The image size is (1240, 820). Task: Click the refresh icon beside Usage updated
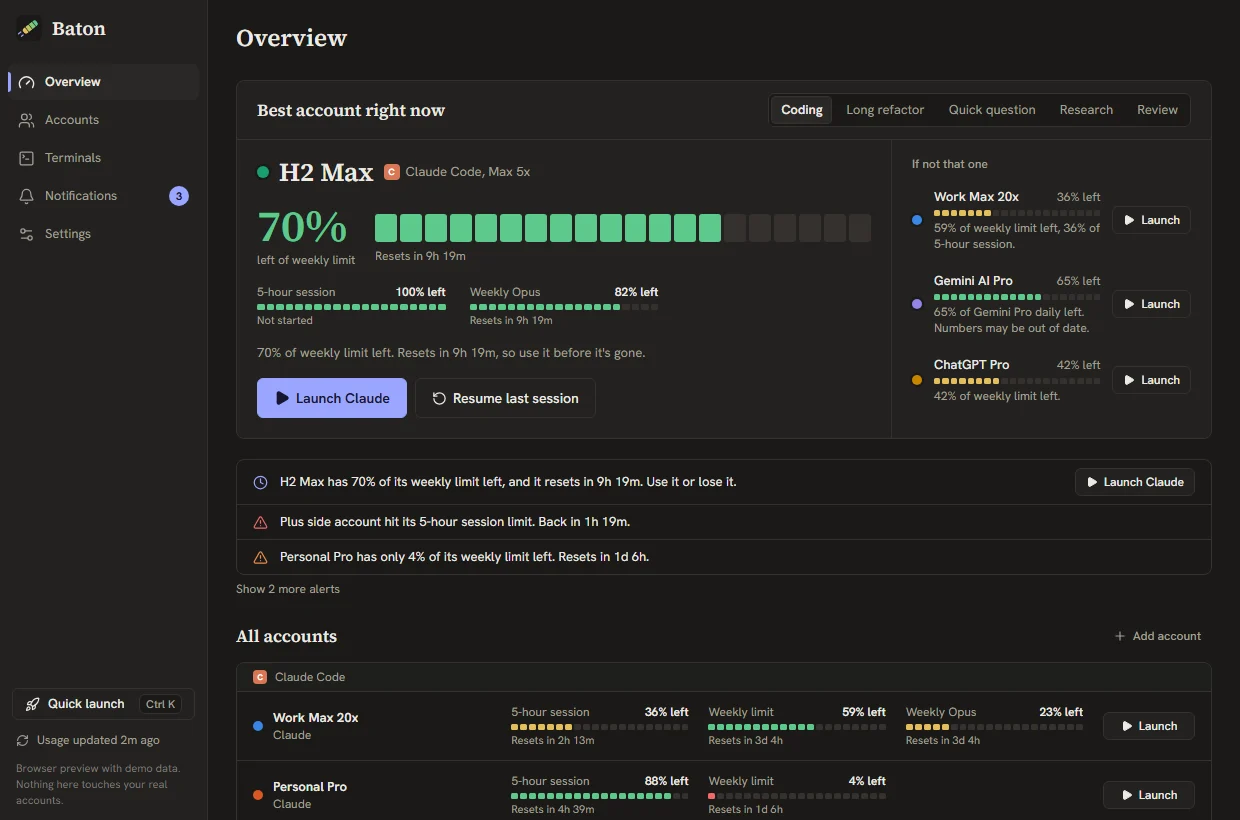coord(23,741)
